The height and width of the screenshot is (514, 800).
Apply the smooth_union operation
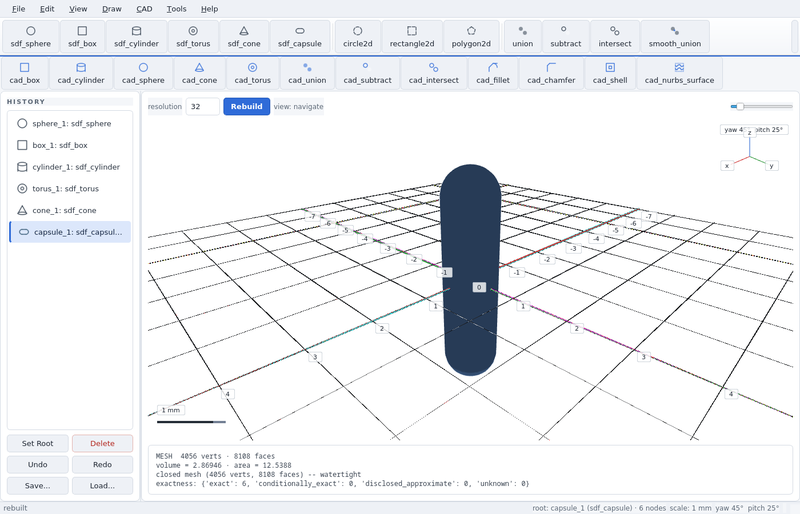(x=674, y=37)
